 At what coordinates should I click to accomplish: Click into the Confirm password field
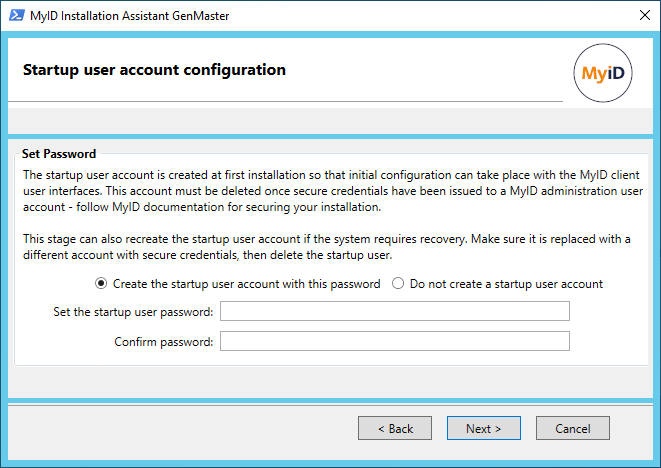395,341
